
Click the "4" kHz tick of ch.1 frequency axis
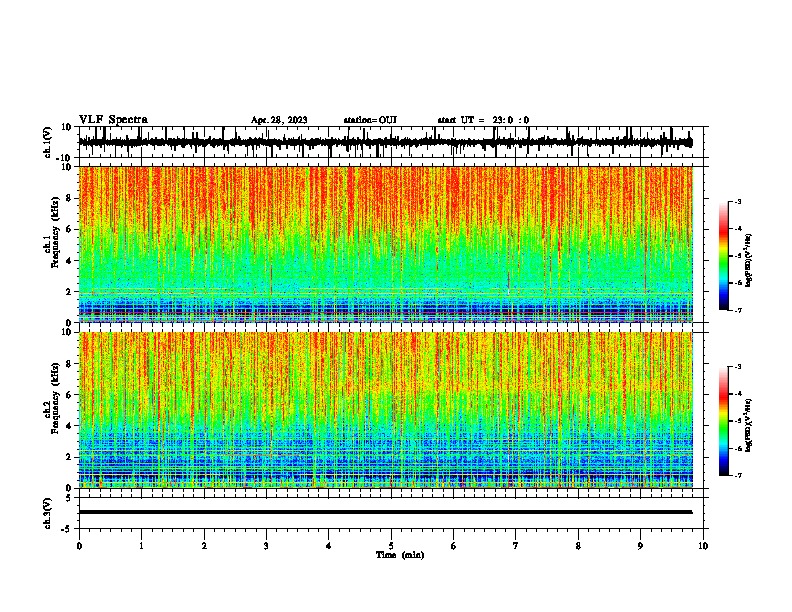point(70,261)
